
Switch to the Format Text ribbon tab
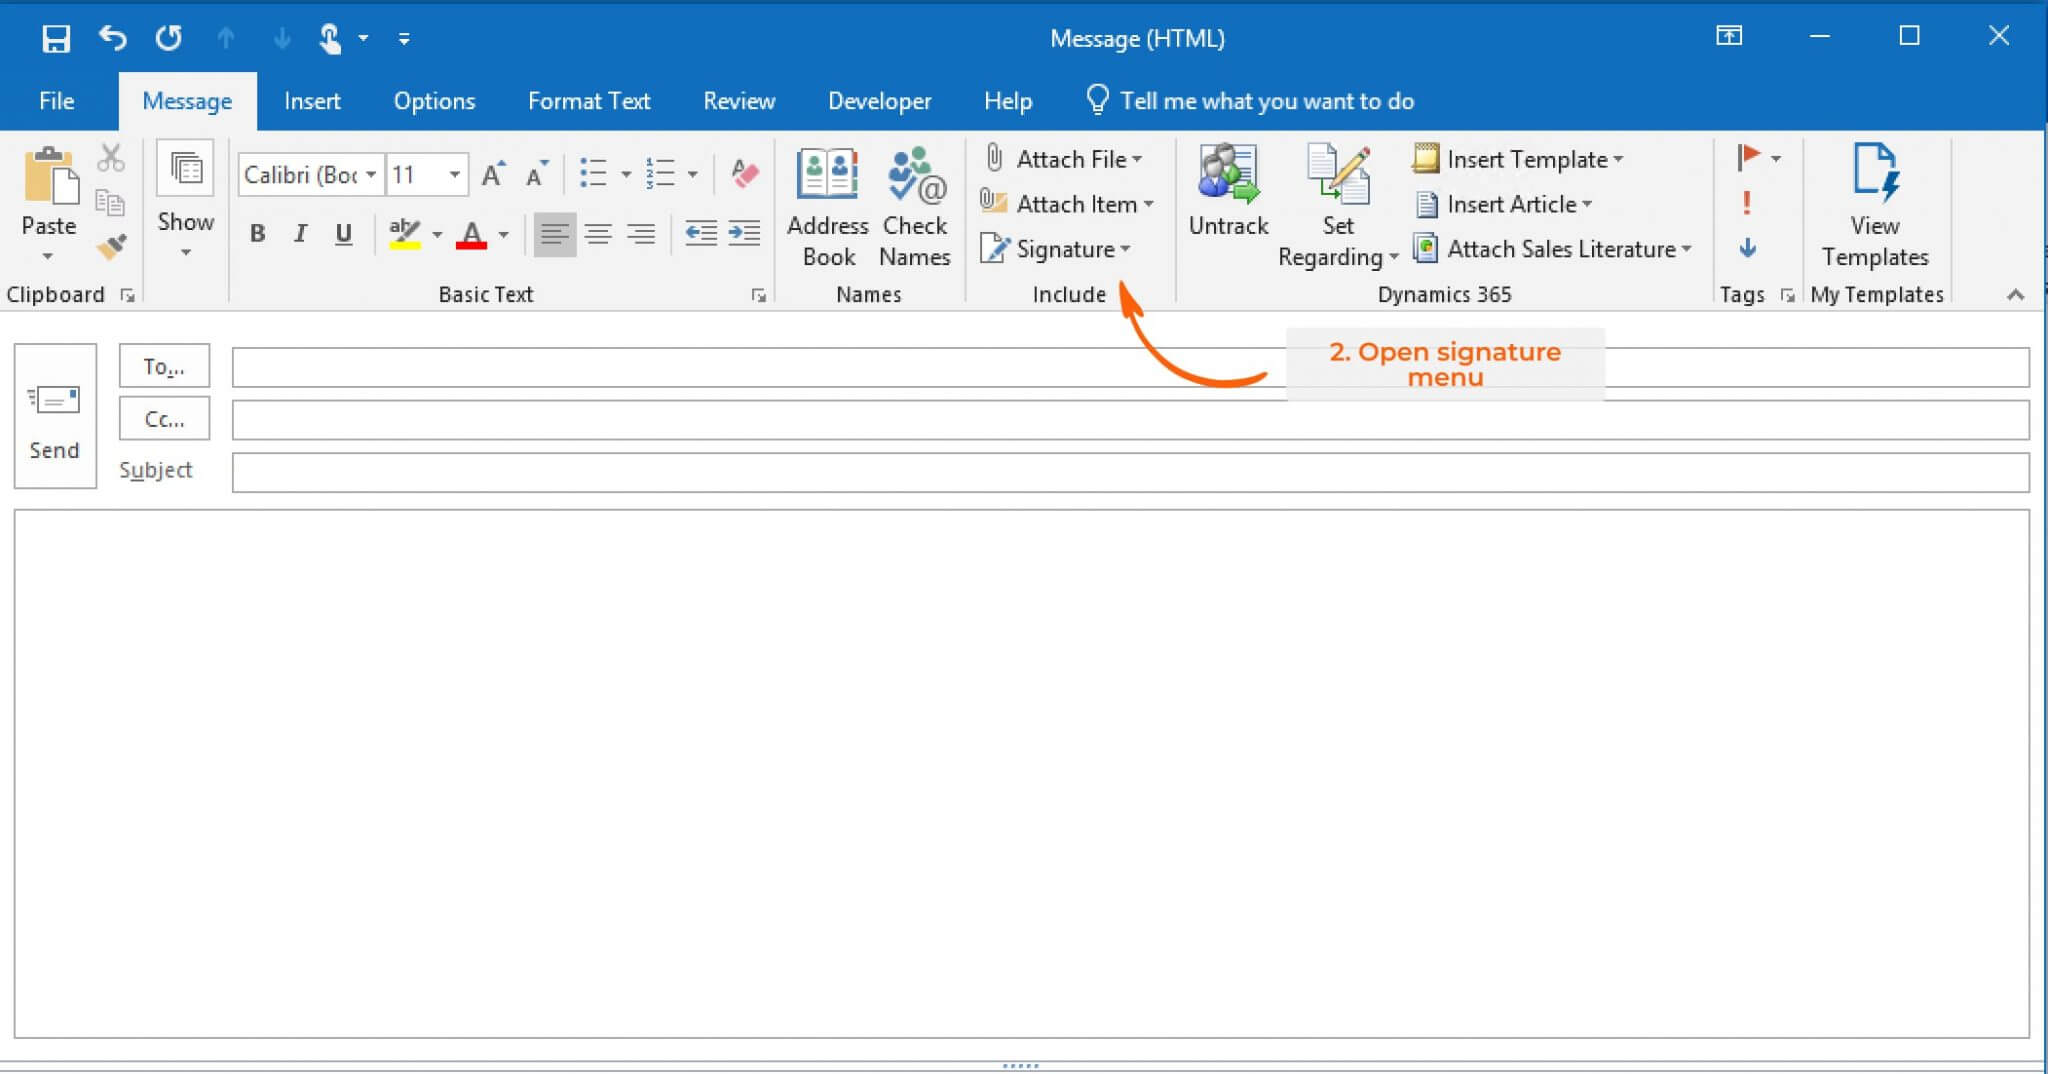point(588,100)
